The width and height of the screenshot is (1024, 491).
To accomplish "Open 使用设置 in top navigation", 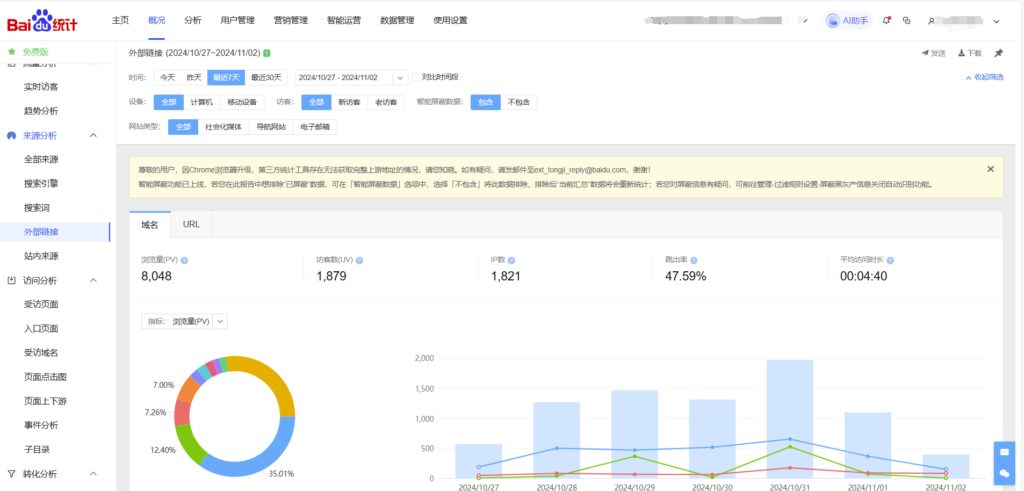I will point(450,20).
